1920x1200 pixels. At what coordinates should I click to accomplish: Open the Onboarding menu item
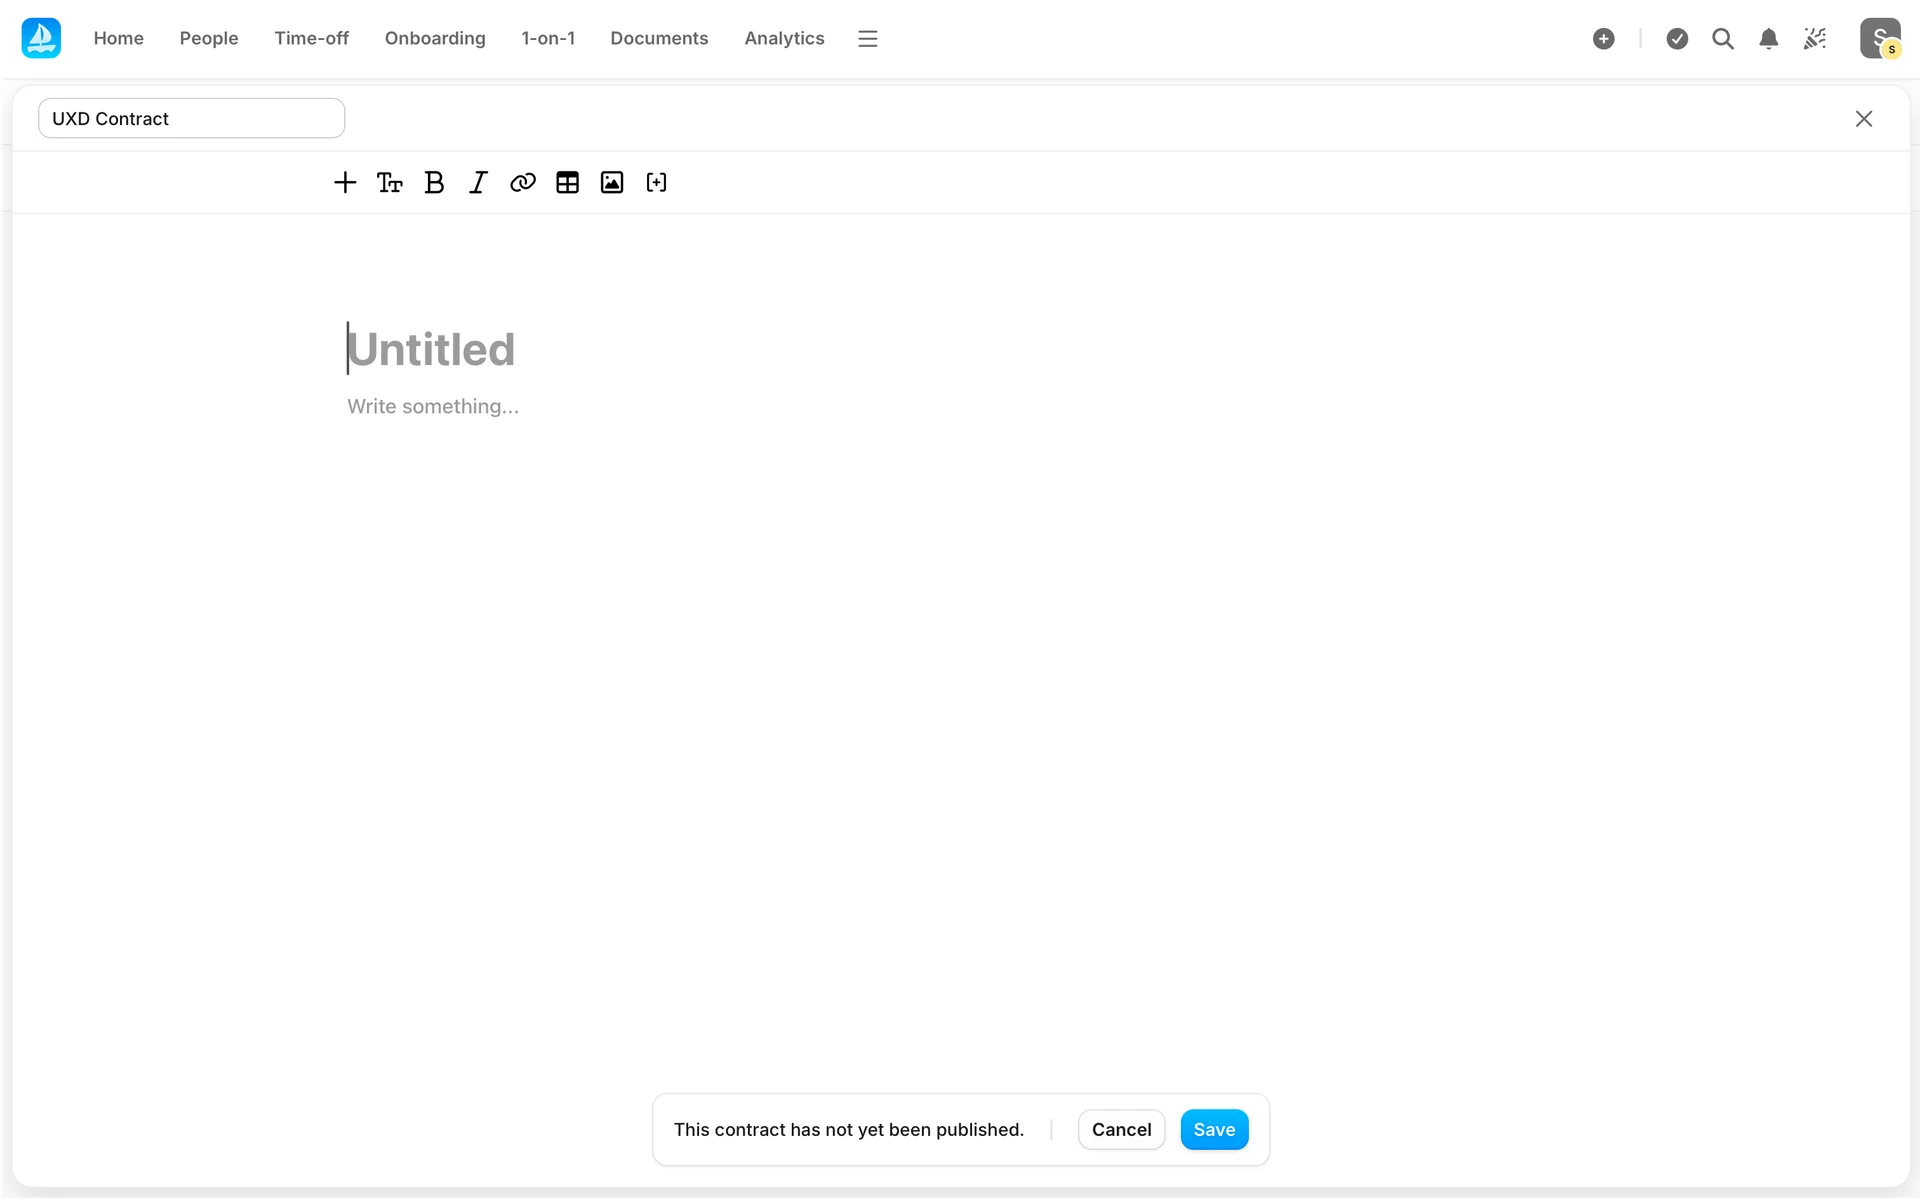point(435,38)
